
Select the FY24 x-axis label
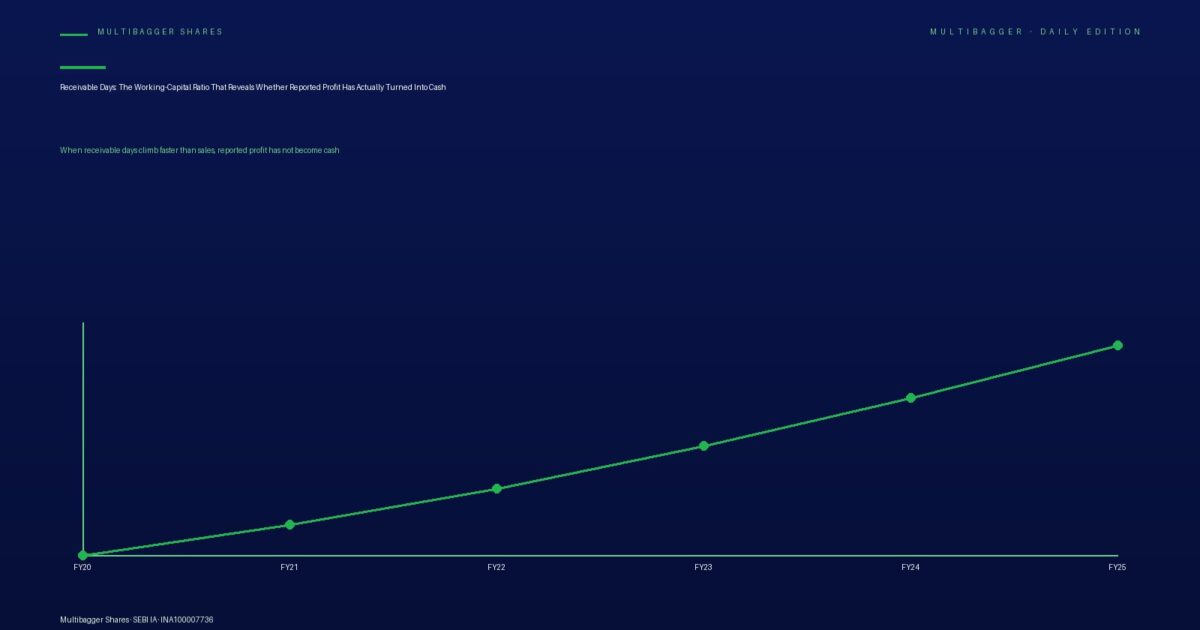tap(911, 567)
